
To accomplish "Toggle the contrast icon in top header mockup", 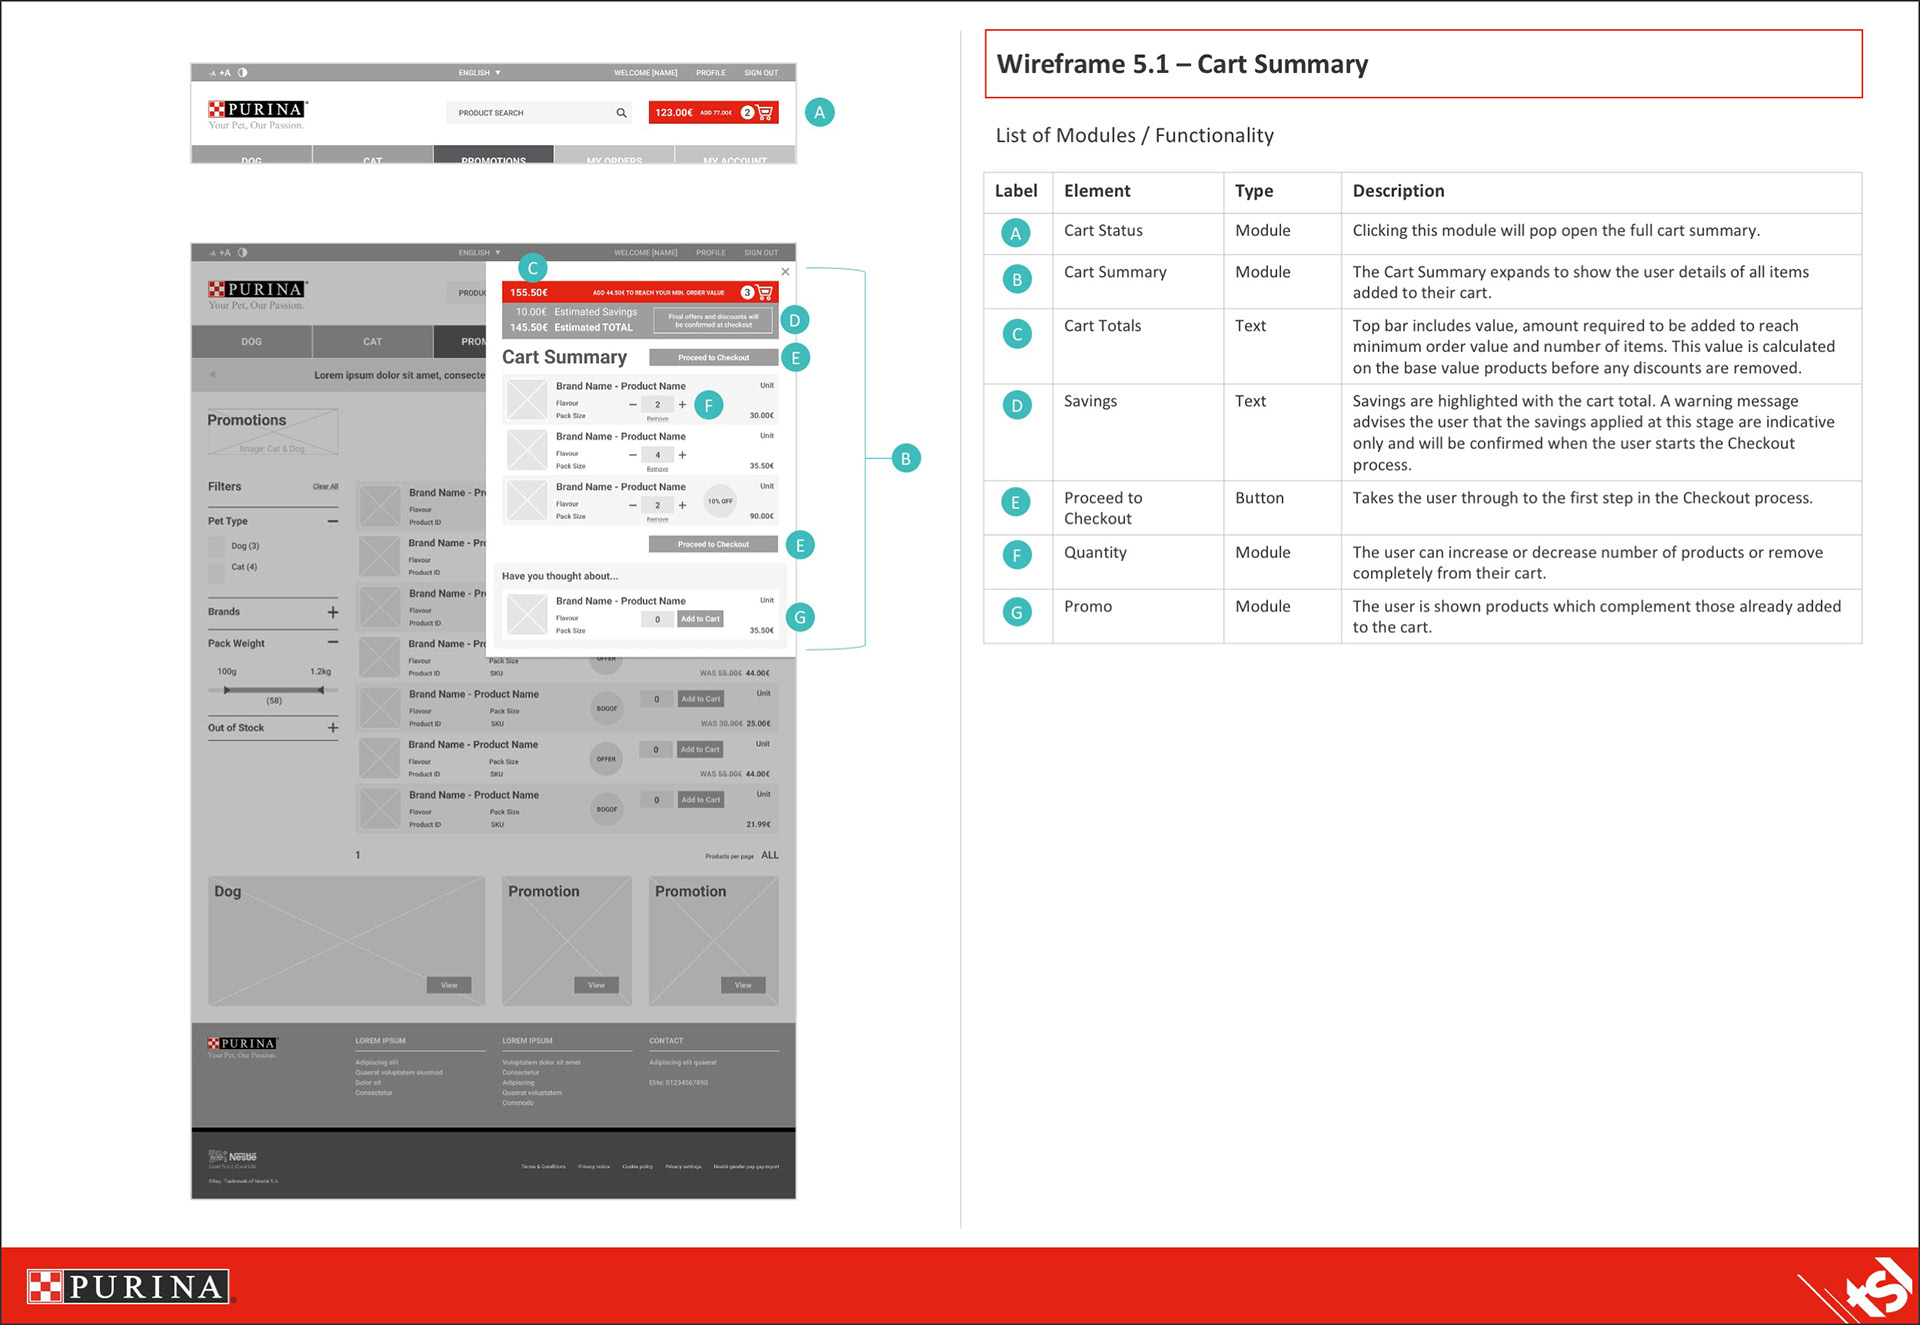I will coord(243,73).
